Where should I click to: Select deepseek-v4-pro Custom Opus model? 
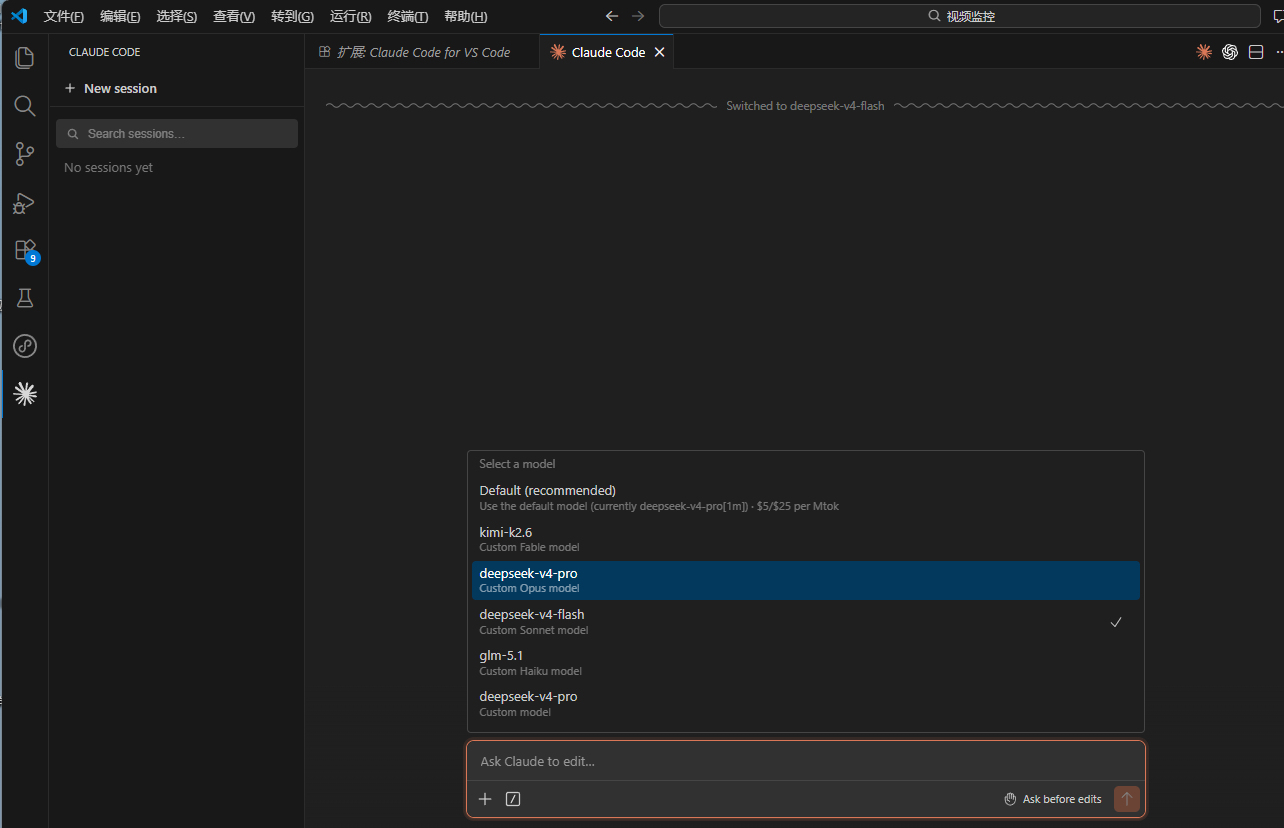806,580
